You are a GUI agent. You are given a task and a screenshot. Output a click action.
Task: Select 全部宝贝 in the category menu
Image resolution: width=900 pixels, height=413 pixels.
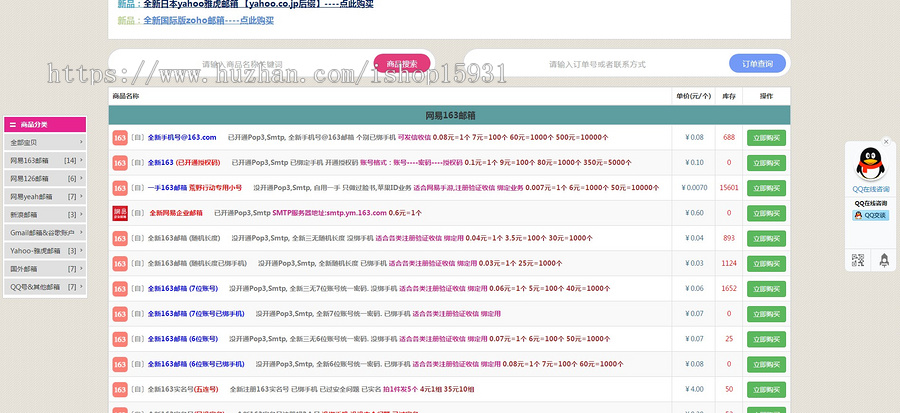[43, 143]
